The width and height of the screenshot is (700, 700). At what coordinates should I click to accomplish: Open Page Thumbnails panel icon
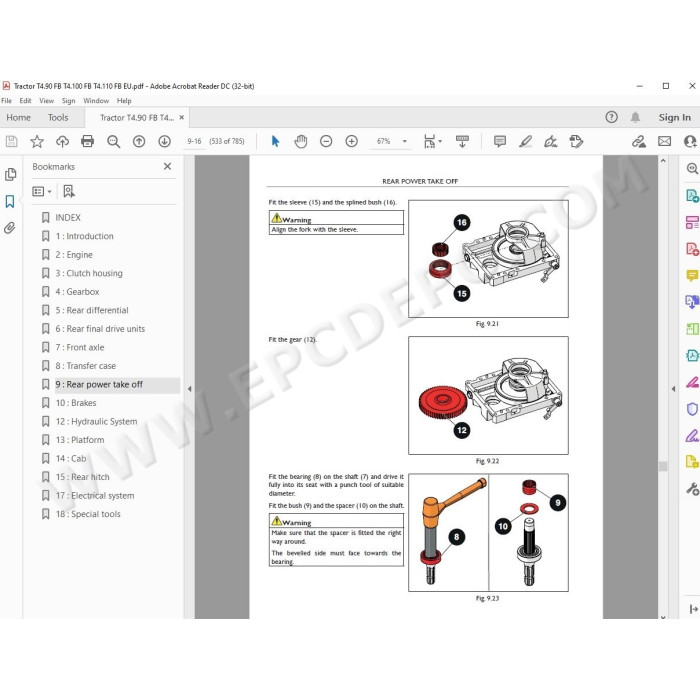click(10, 174)
